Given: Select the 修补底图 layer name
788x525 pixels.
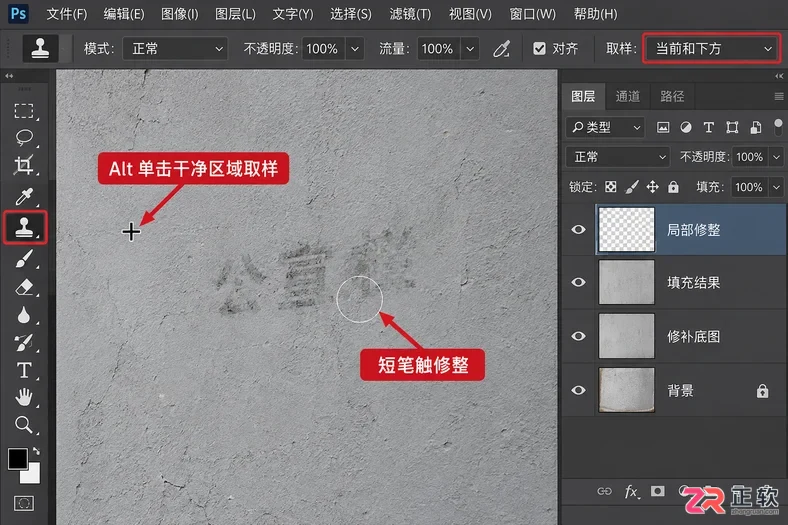Looking at the screenshot, I should coord(694,336).
